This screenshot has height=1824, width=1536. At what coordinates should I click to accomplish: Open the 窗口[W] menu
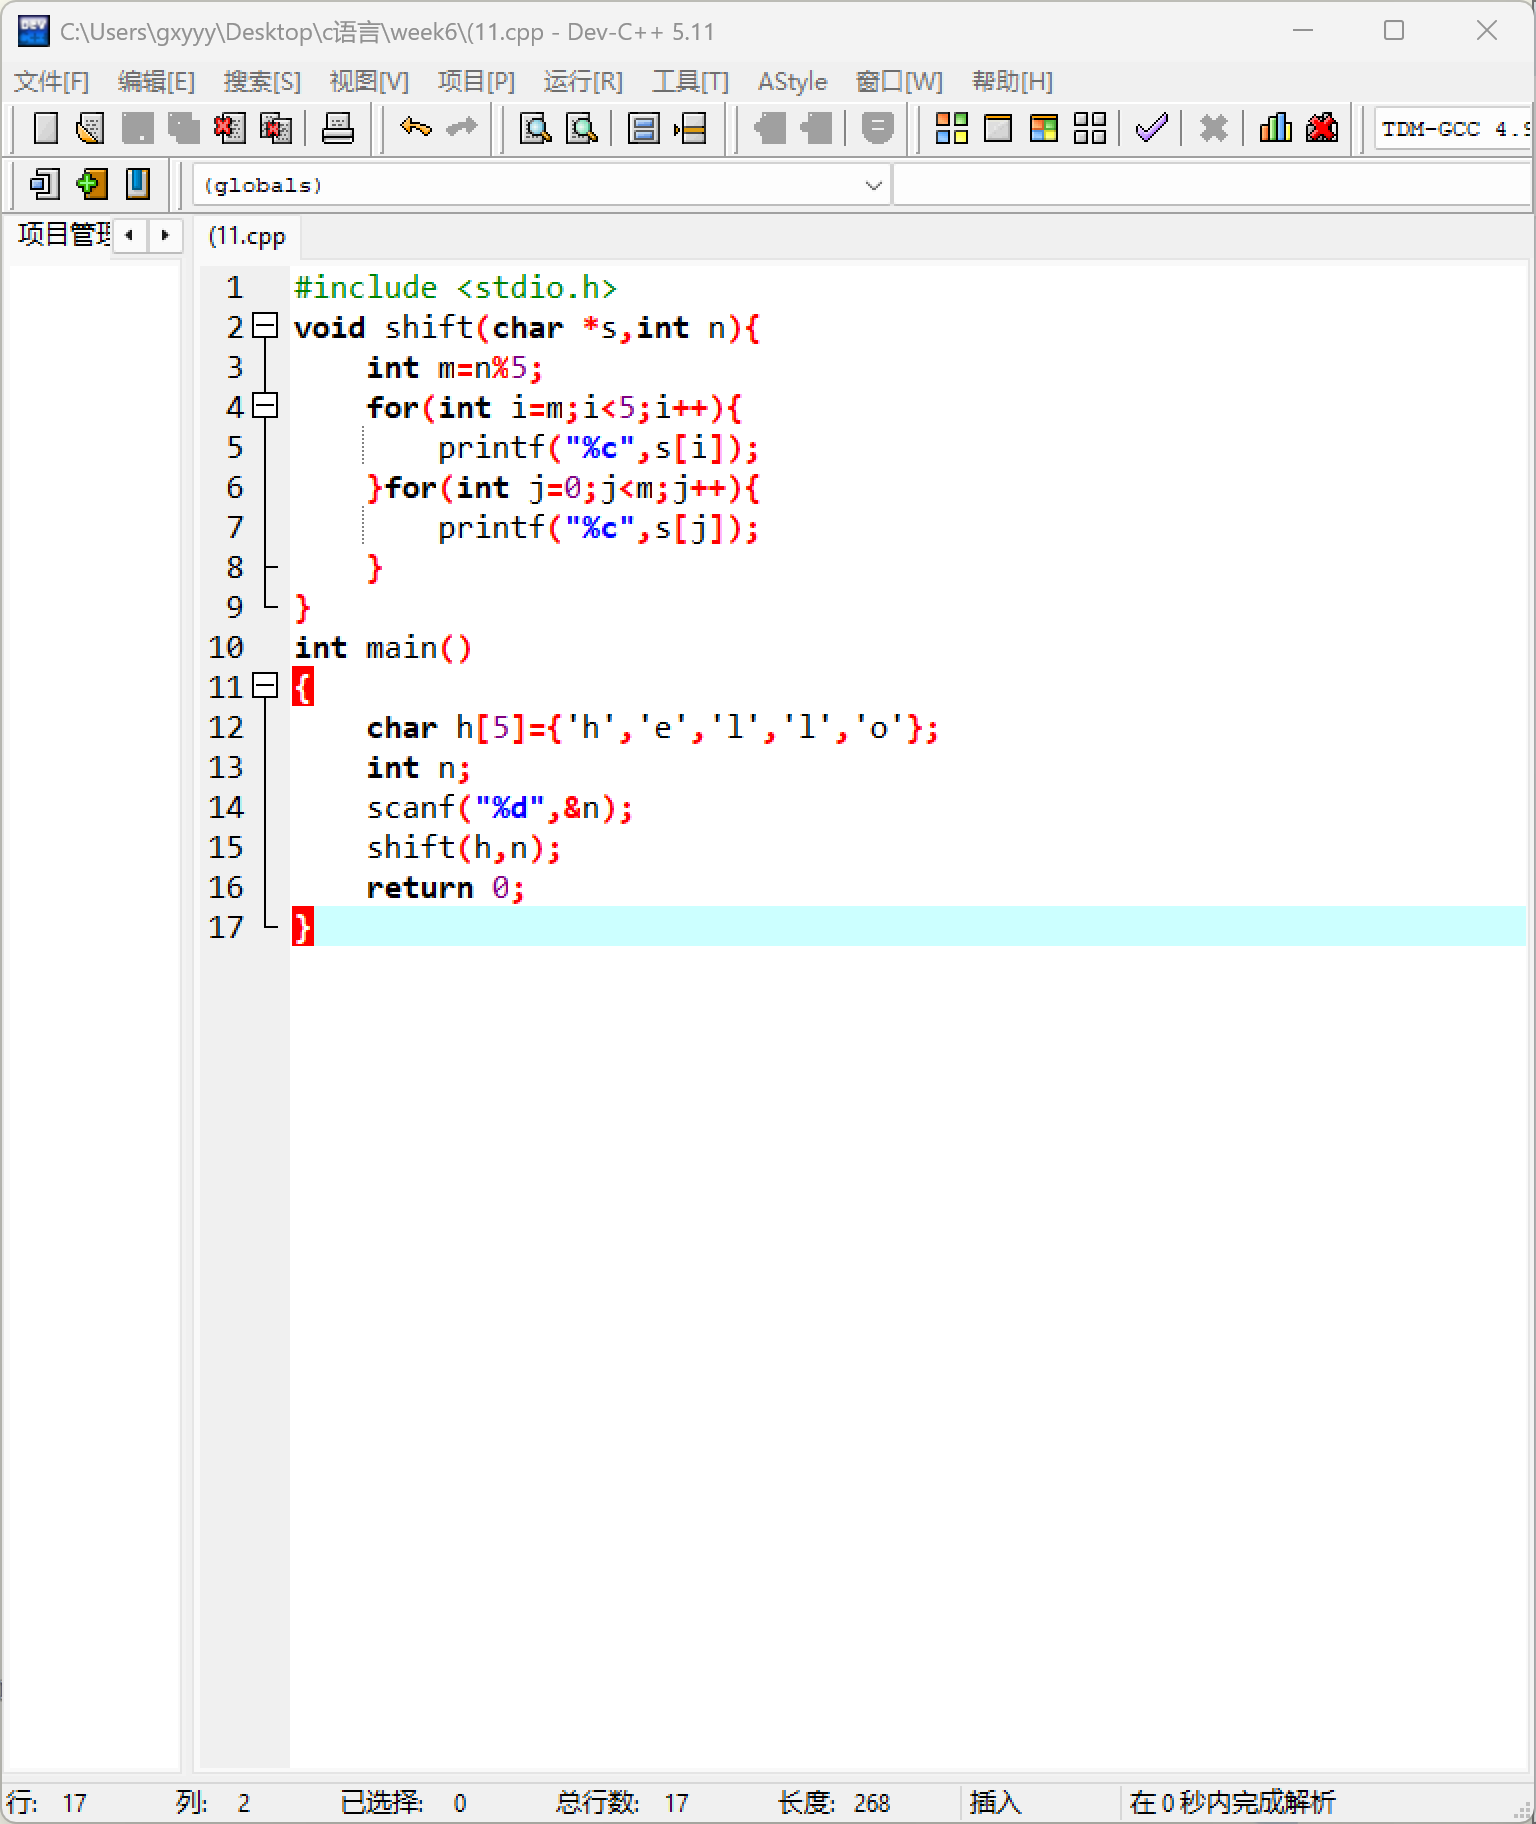899,81
